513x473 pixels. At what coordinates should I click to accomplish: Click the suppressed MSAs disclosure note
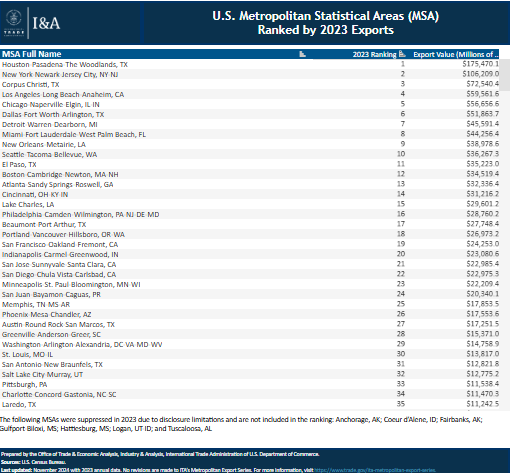tap(241, 424)
